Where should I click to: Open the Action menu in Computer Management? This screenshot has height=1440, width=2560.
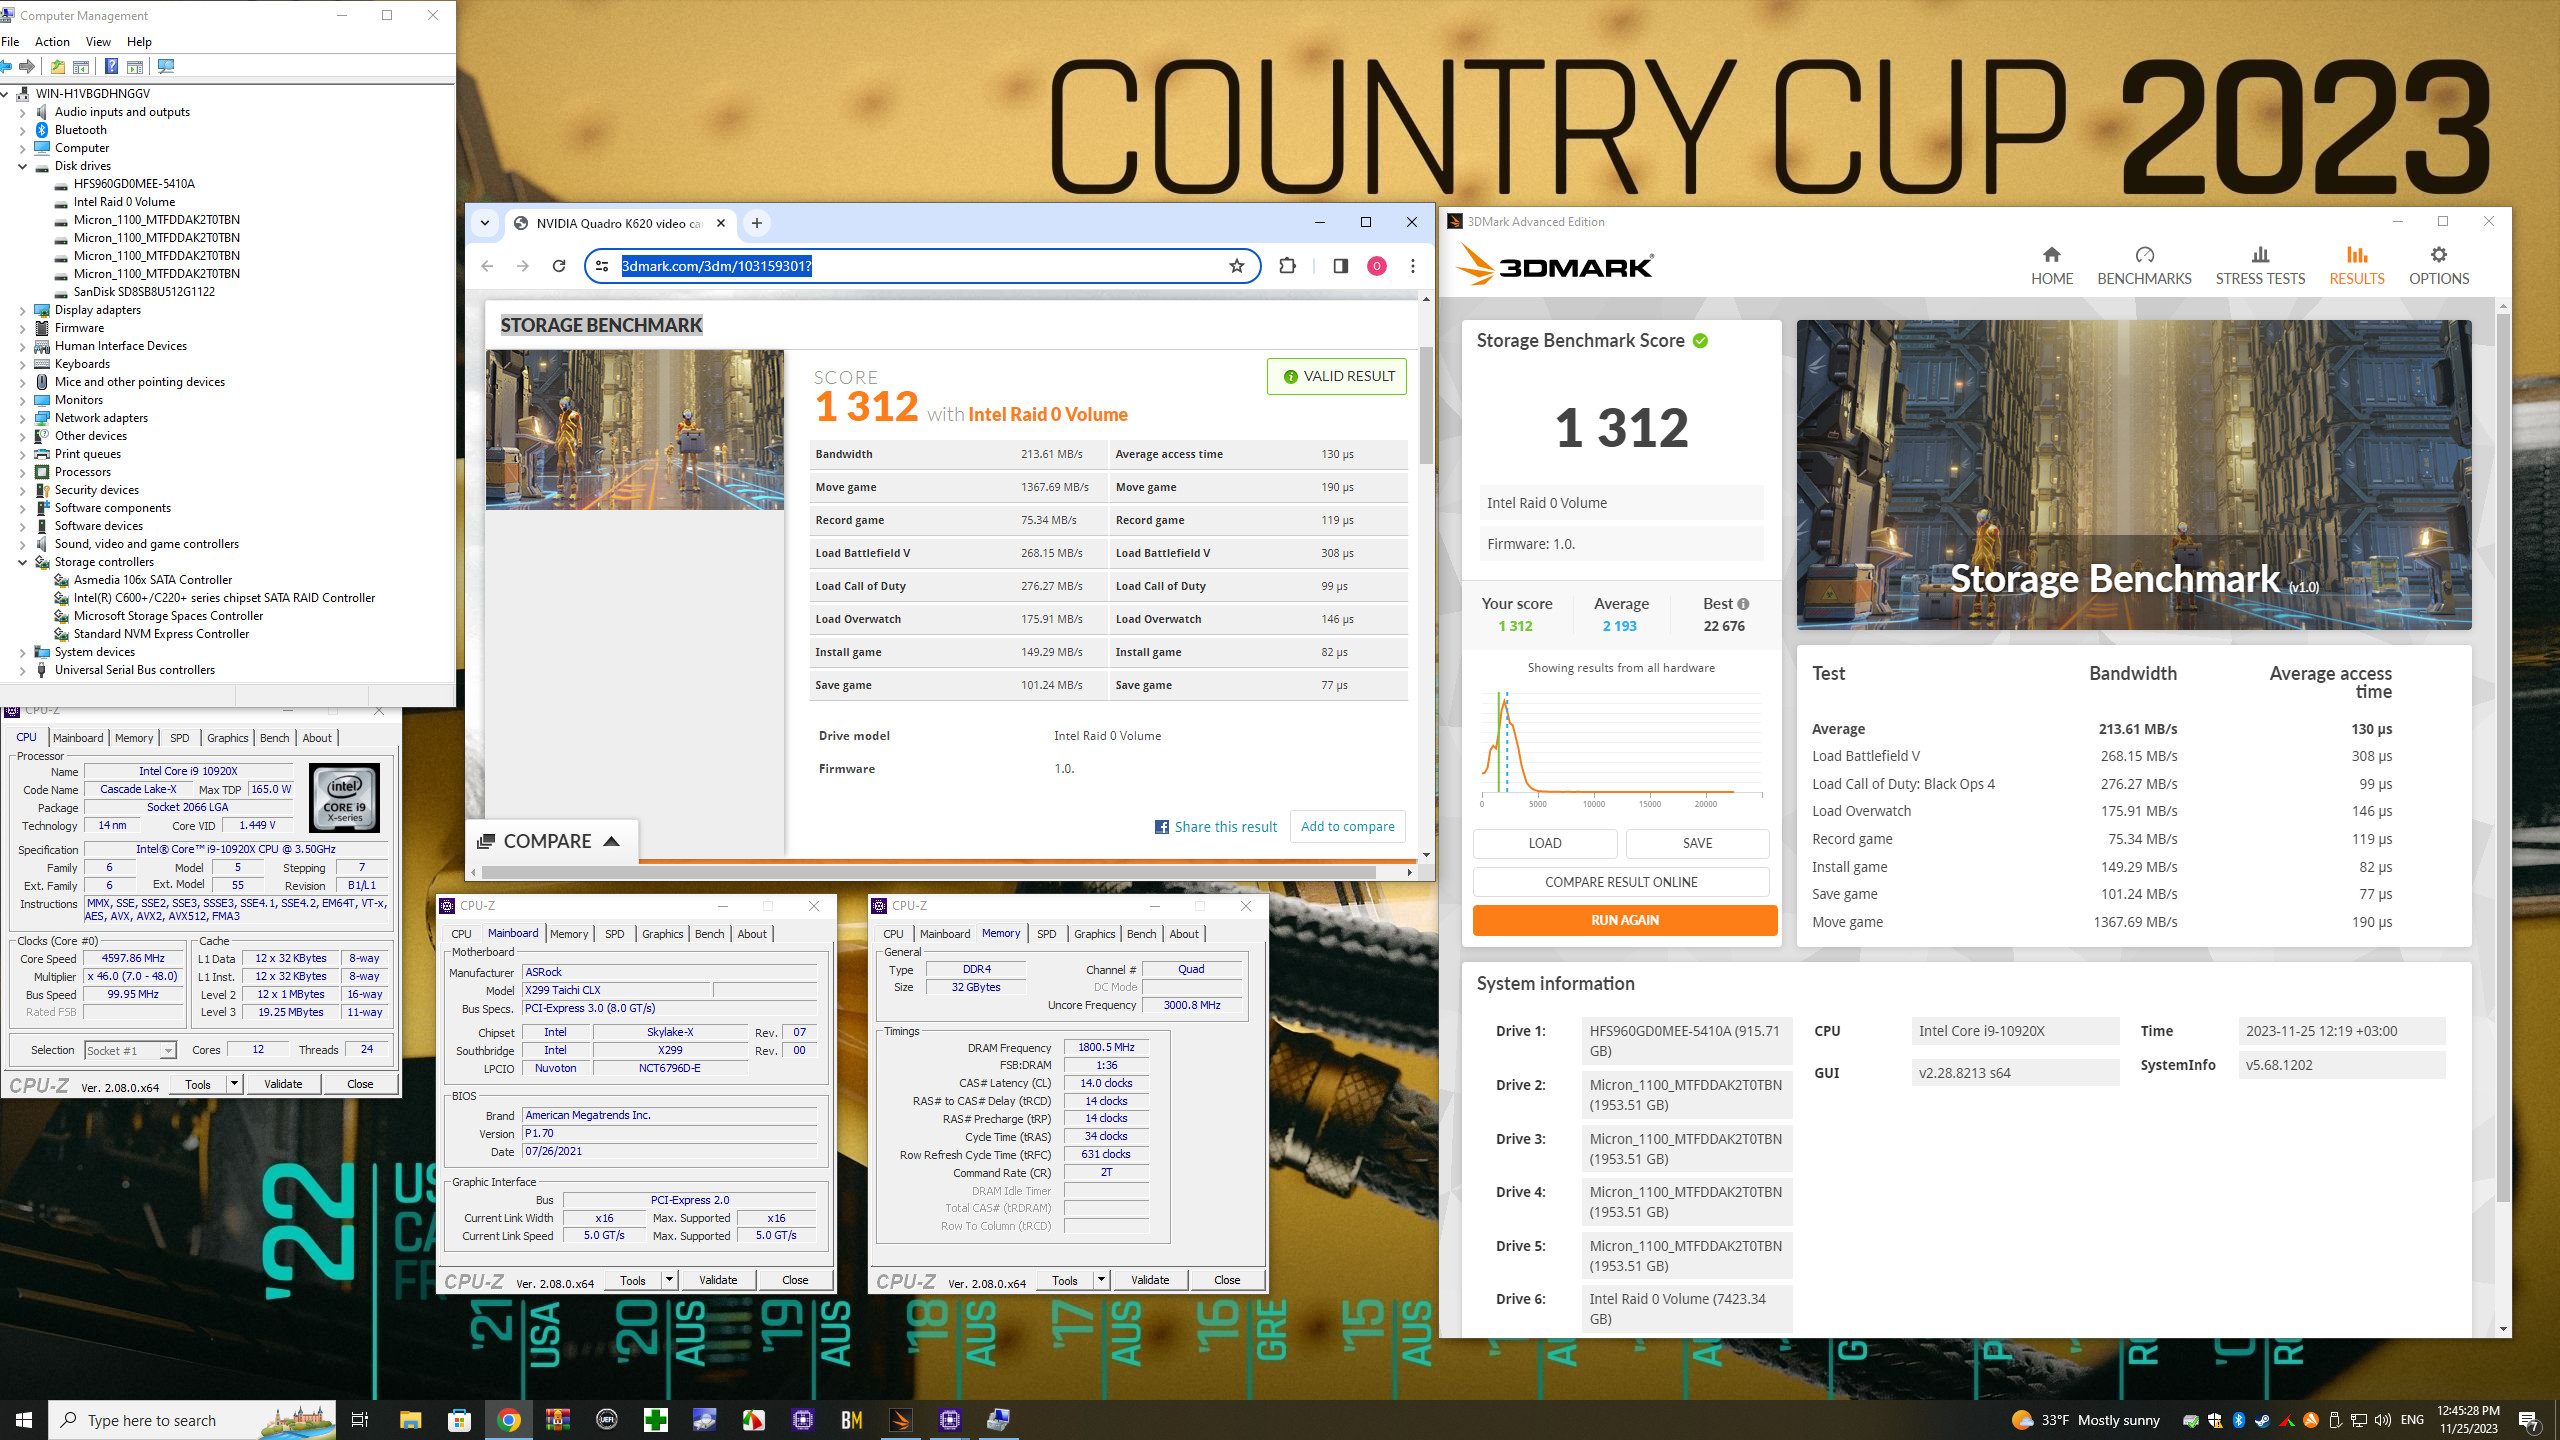[x=52, y=41]
